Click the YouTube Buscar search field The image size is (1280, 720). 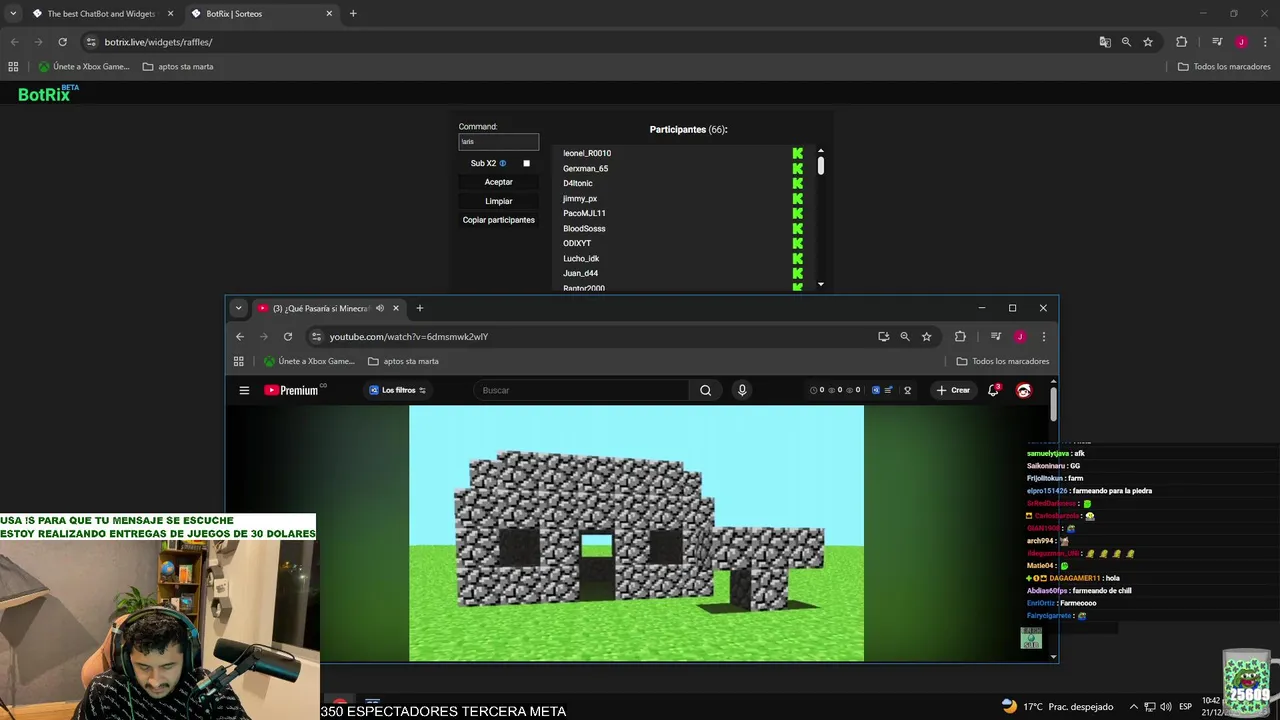coord(581,390)
